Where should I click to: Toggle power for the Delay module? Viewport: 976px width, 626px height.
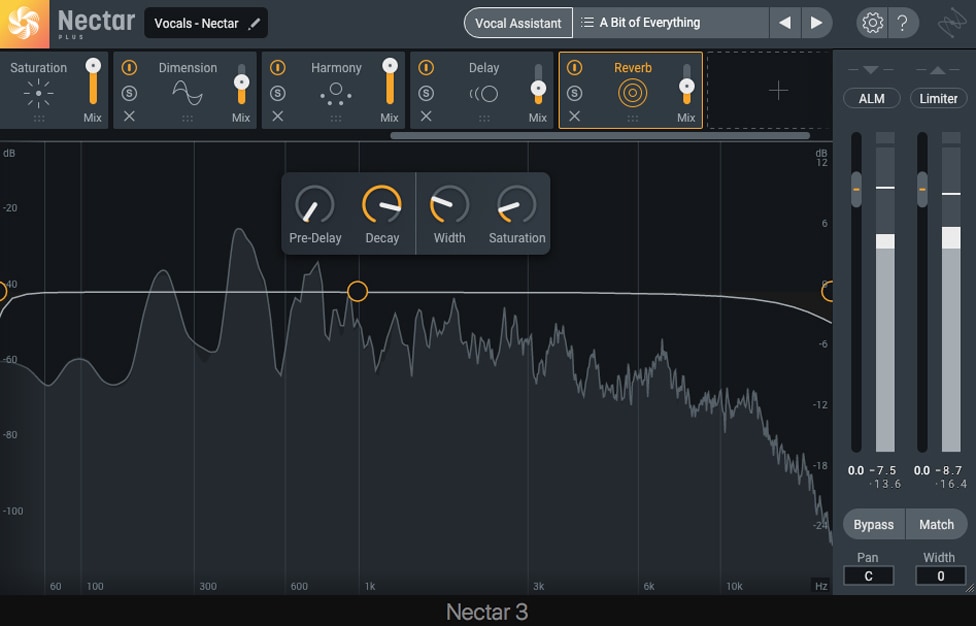pyautogui.click(x=426, y=67)
